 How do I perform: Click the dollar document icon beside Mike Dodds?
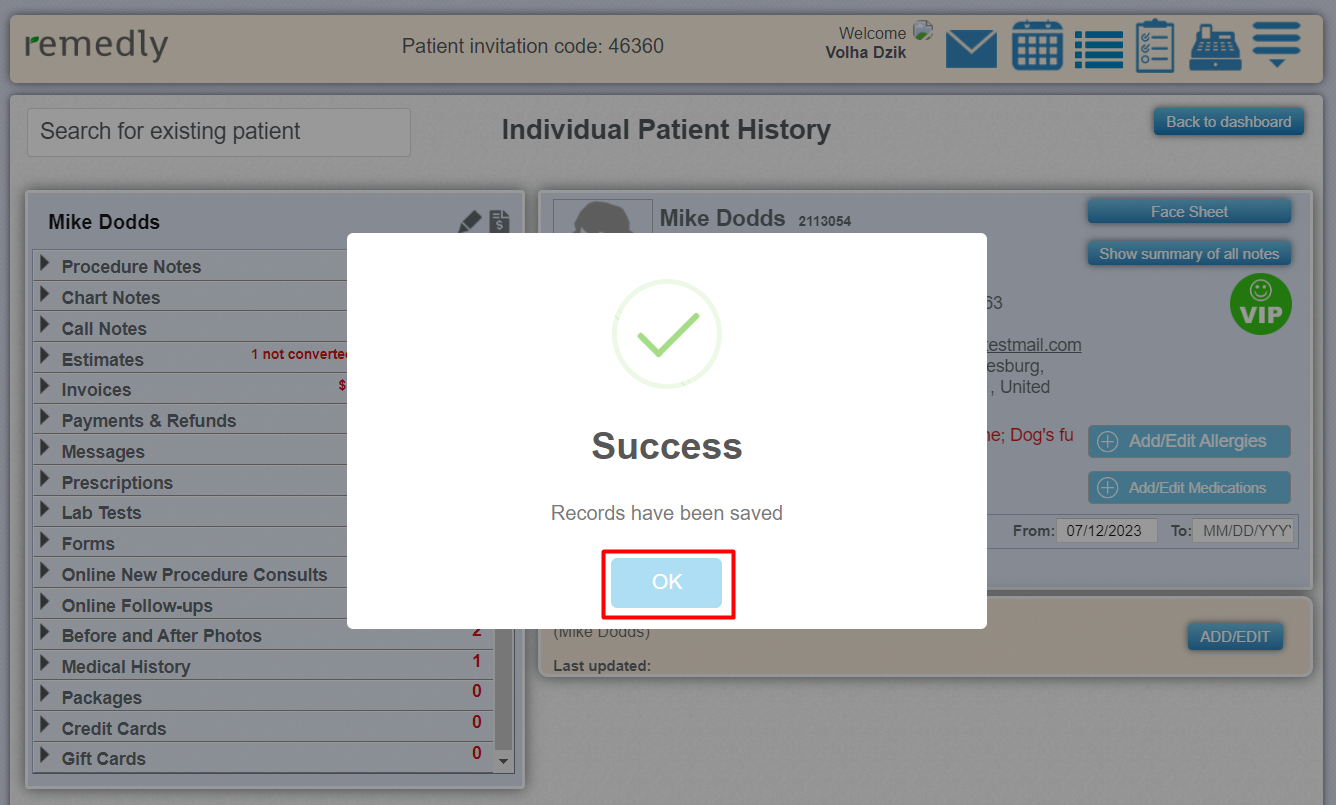499,222
